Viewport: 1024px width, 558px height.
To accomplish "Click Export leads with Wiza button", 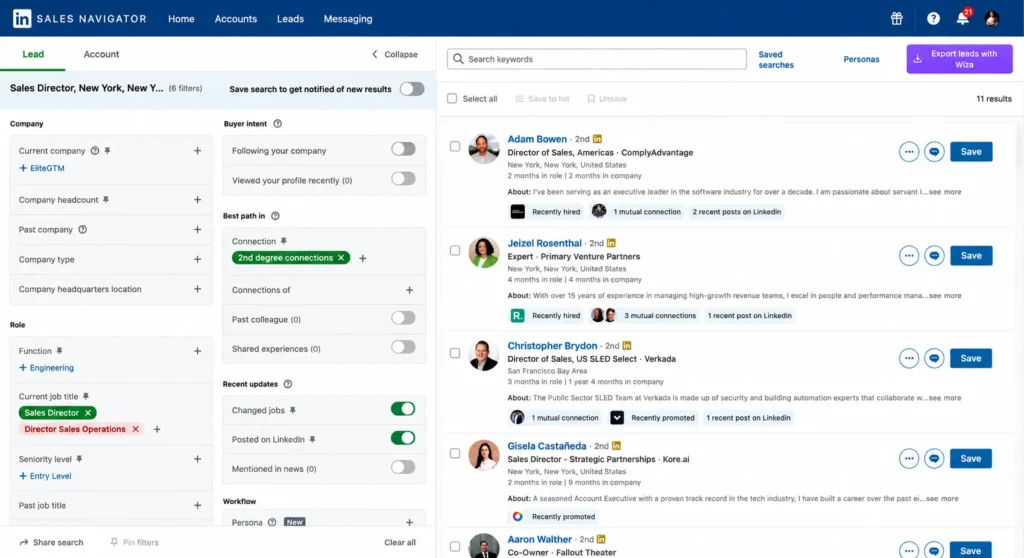I will pos(959,59).
